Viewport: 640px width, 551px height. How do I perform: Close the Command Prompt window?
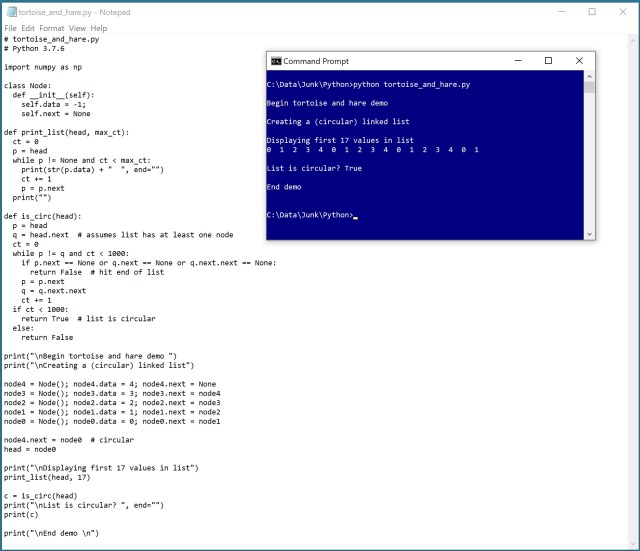(x=580, y=61)
